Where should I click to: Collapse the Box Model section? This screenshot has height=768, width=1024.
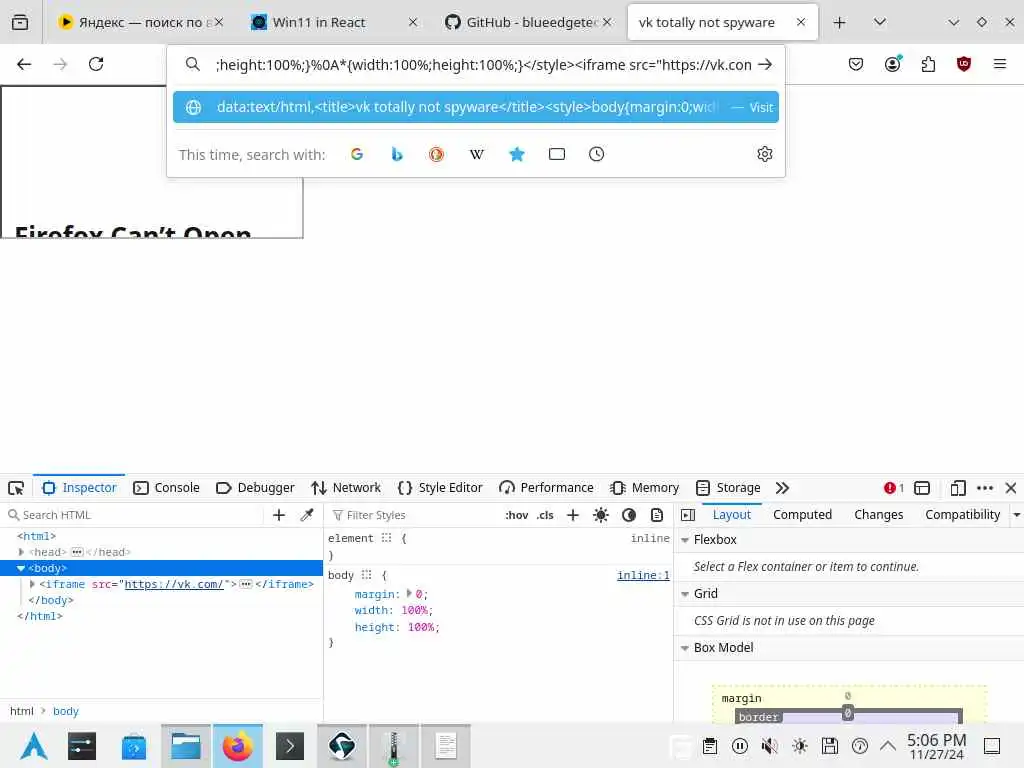pos(685,648)
